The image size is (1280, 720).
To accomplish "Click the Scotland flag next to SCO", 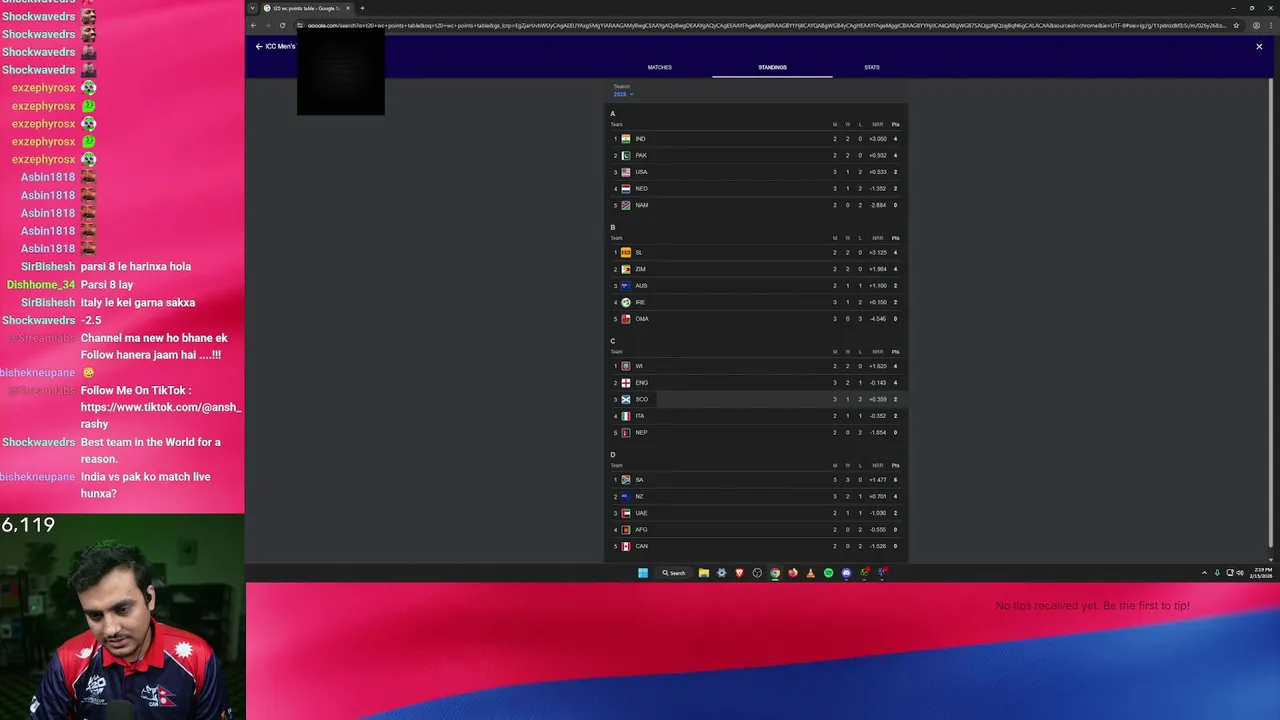I will click(x=626, y=399).
